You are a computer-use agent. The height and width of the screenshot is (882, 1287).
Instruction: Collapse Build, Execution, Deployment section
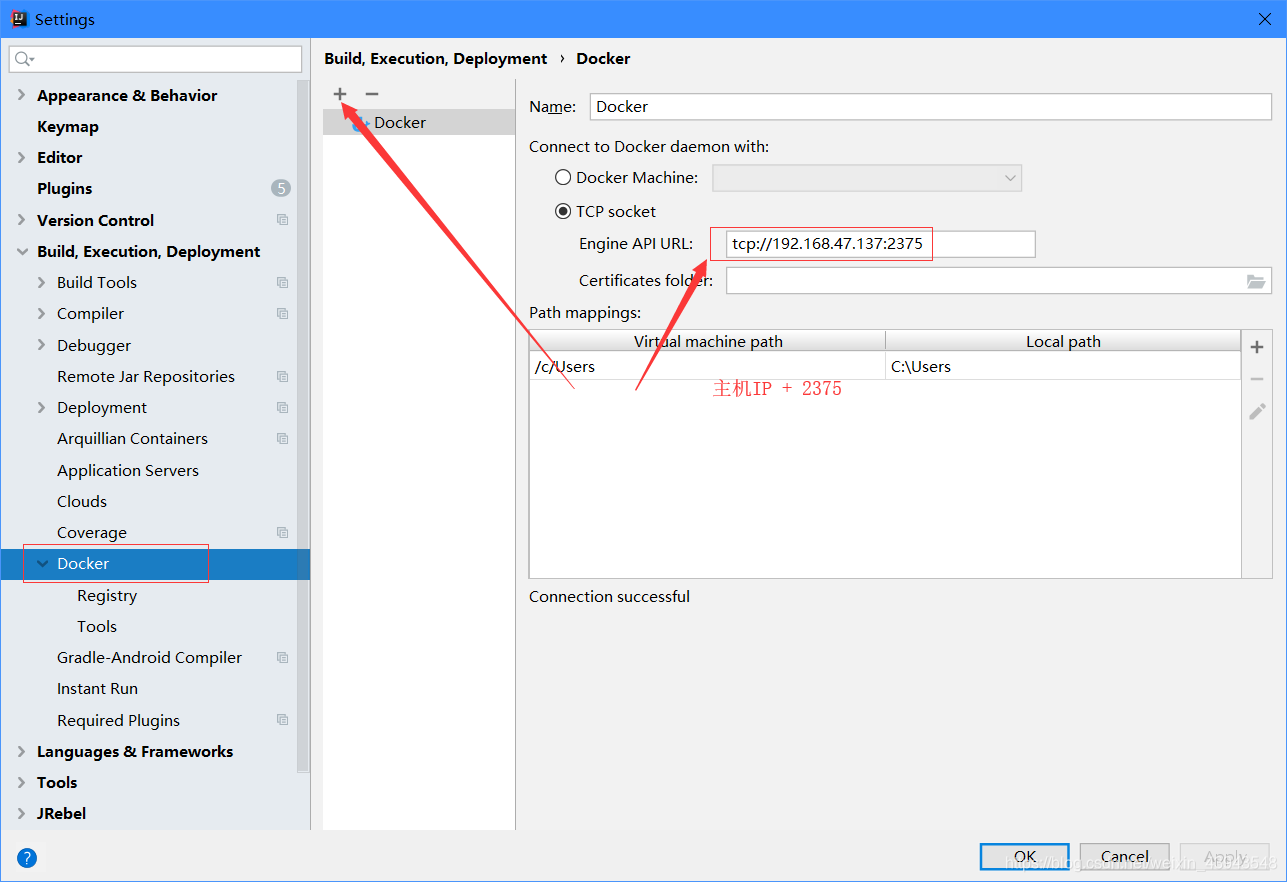(x=22, y=251)
